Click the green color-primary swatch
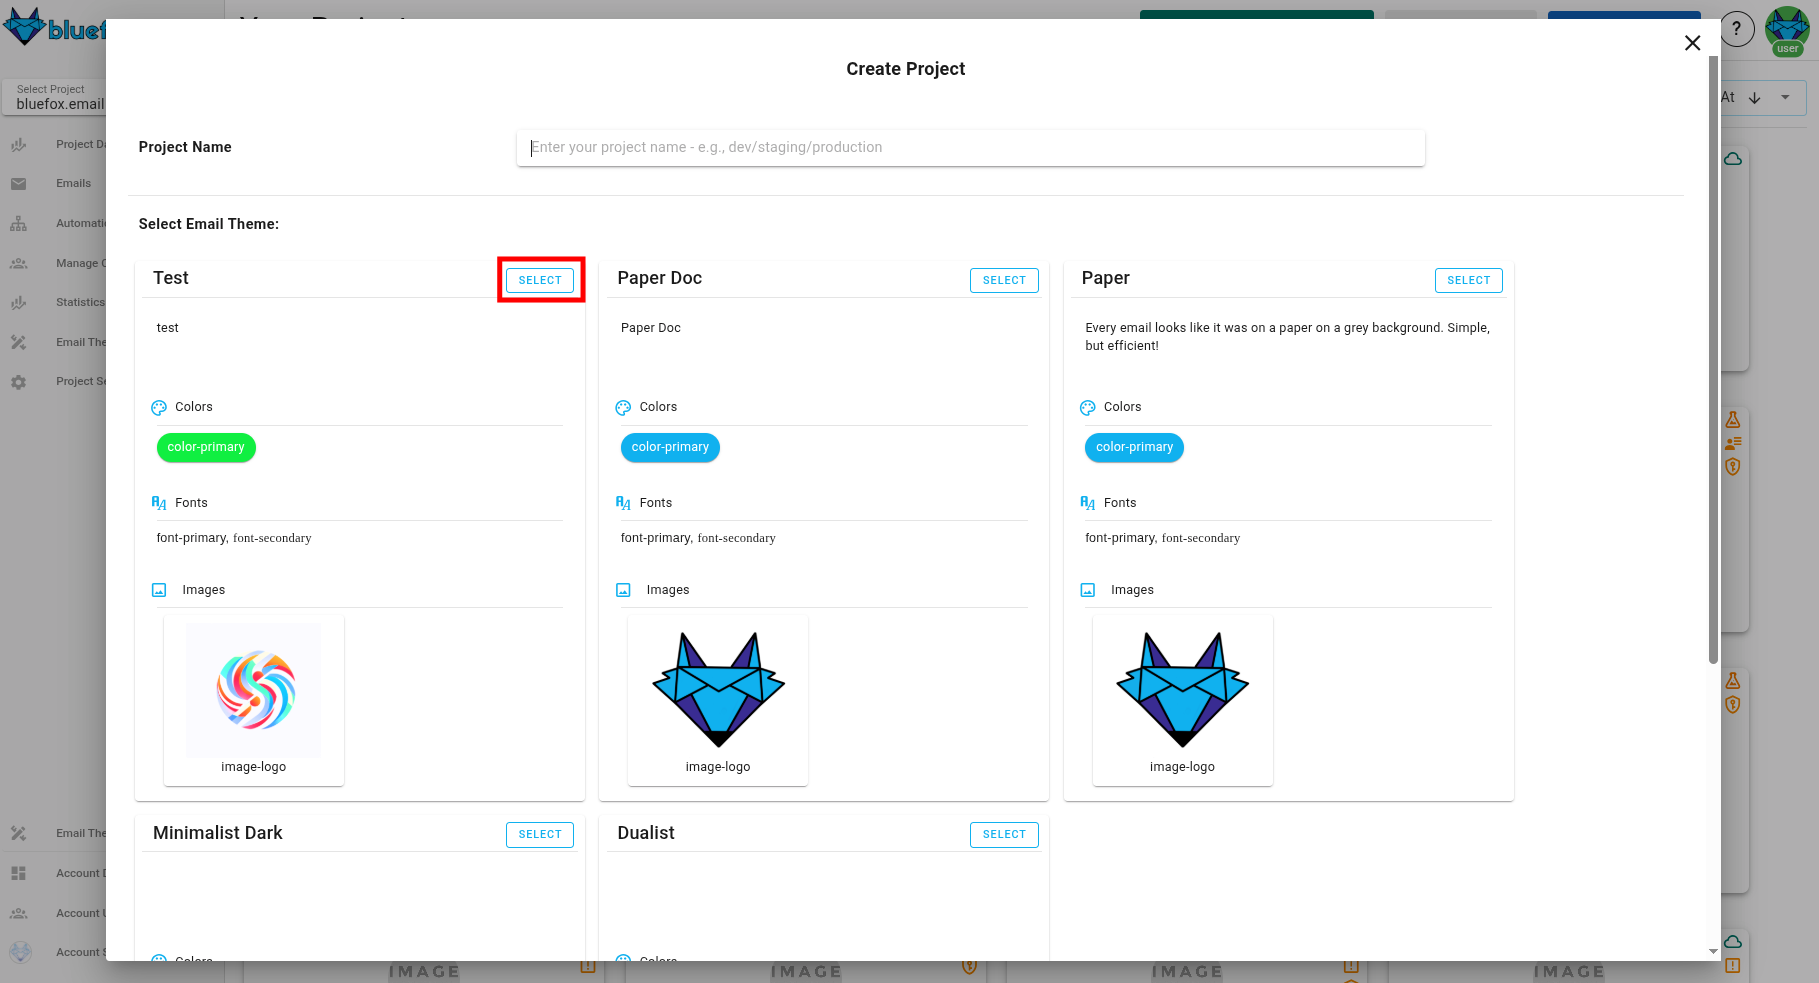 pyautogui.click(x=206, y=447)
